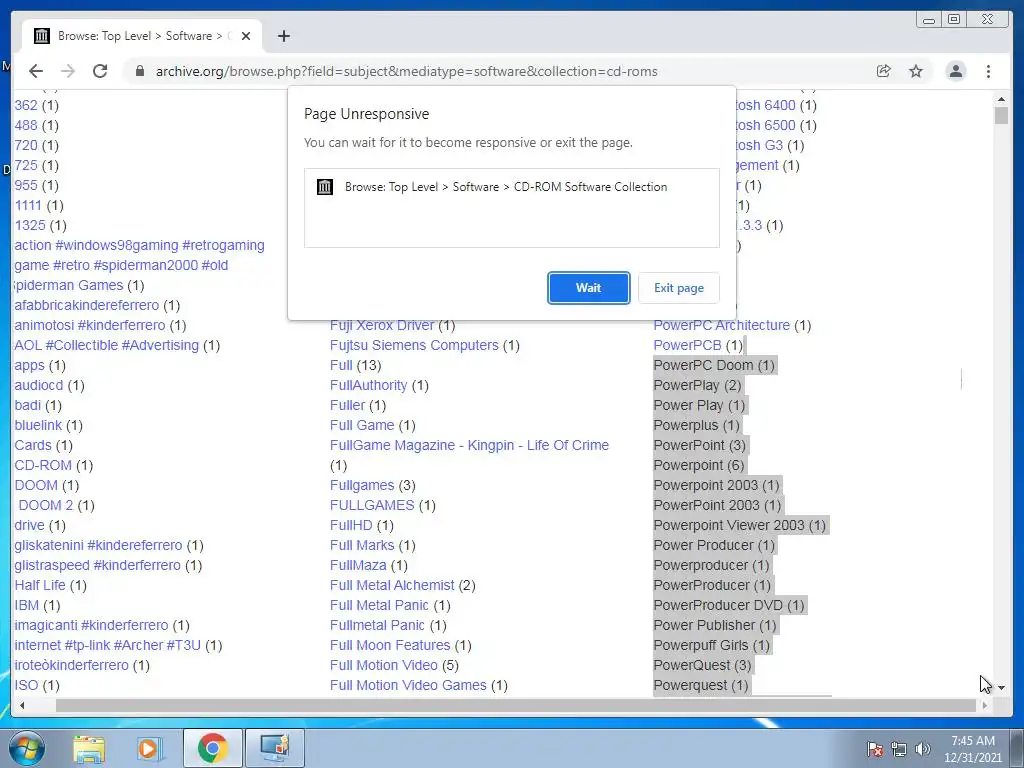Click the padlock site info icon
Image resolution: width=1024 pixels, height=768 pixels.
(140, 71)
